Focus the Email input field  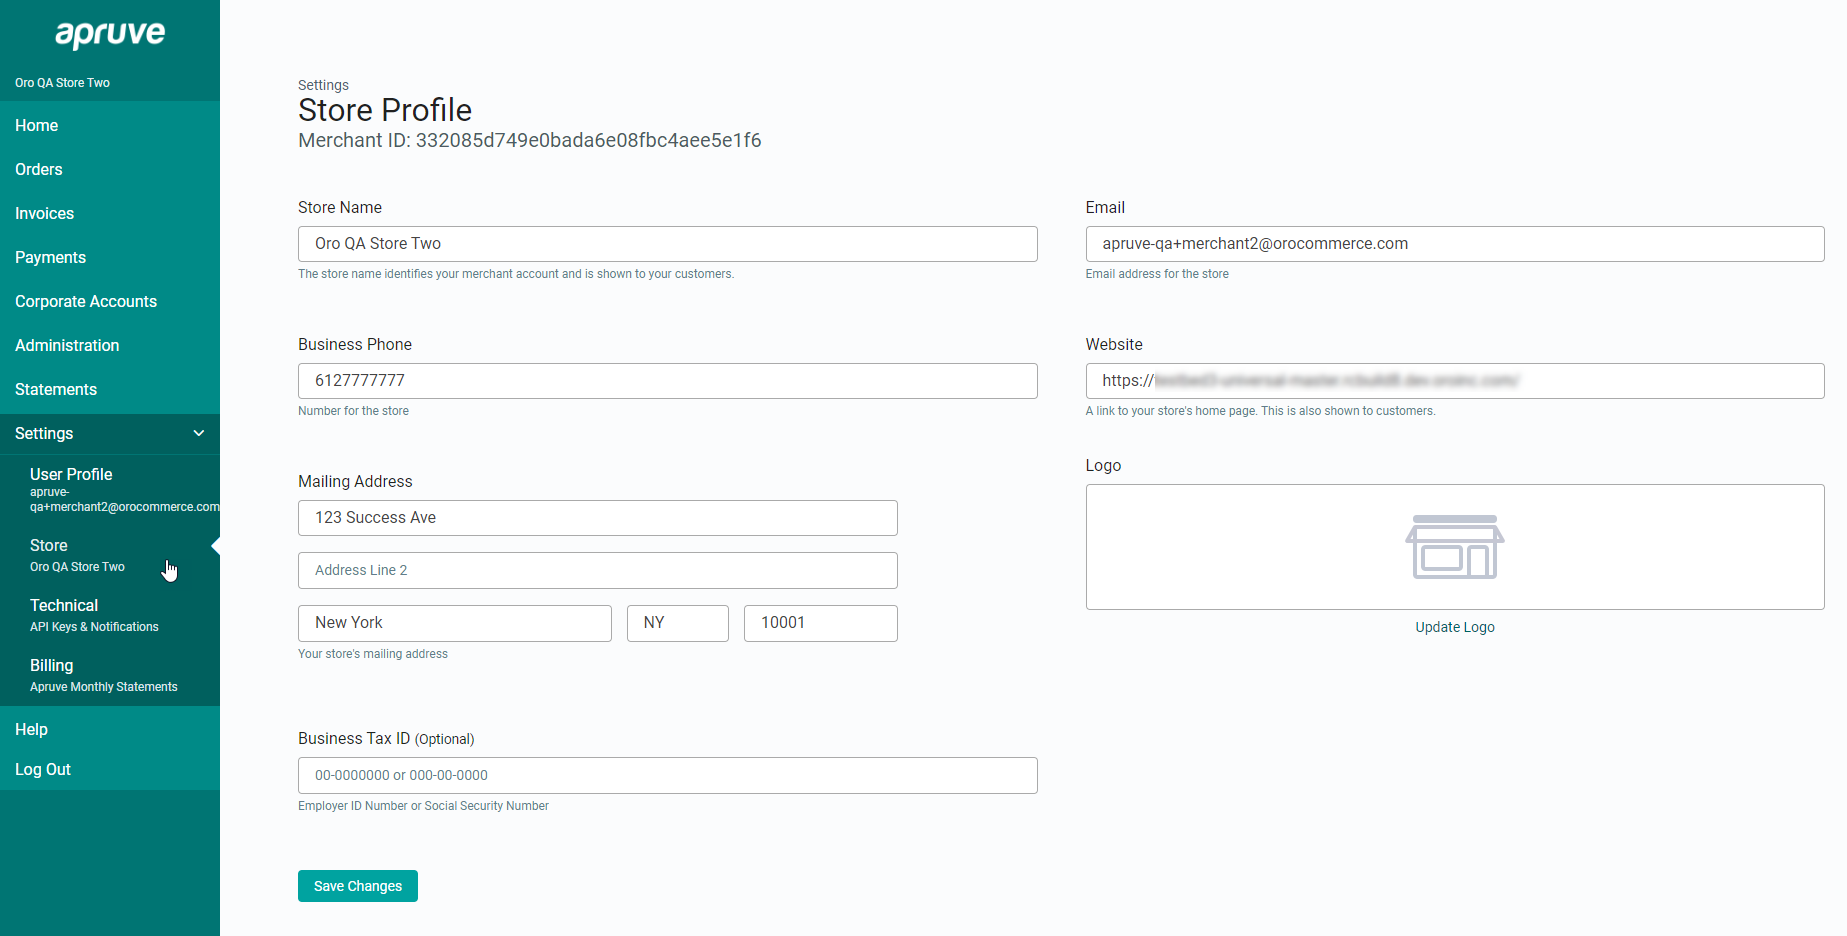1455,244
